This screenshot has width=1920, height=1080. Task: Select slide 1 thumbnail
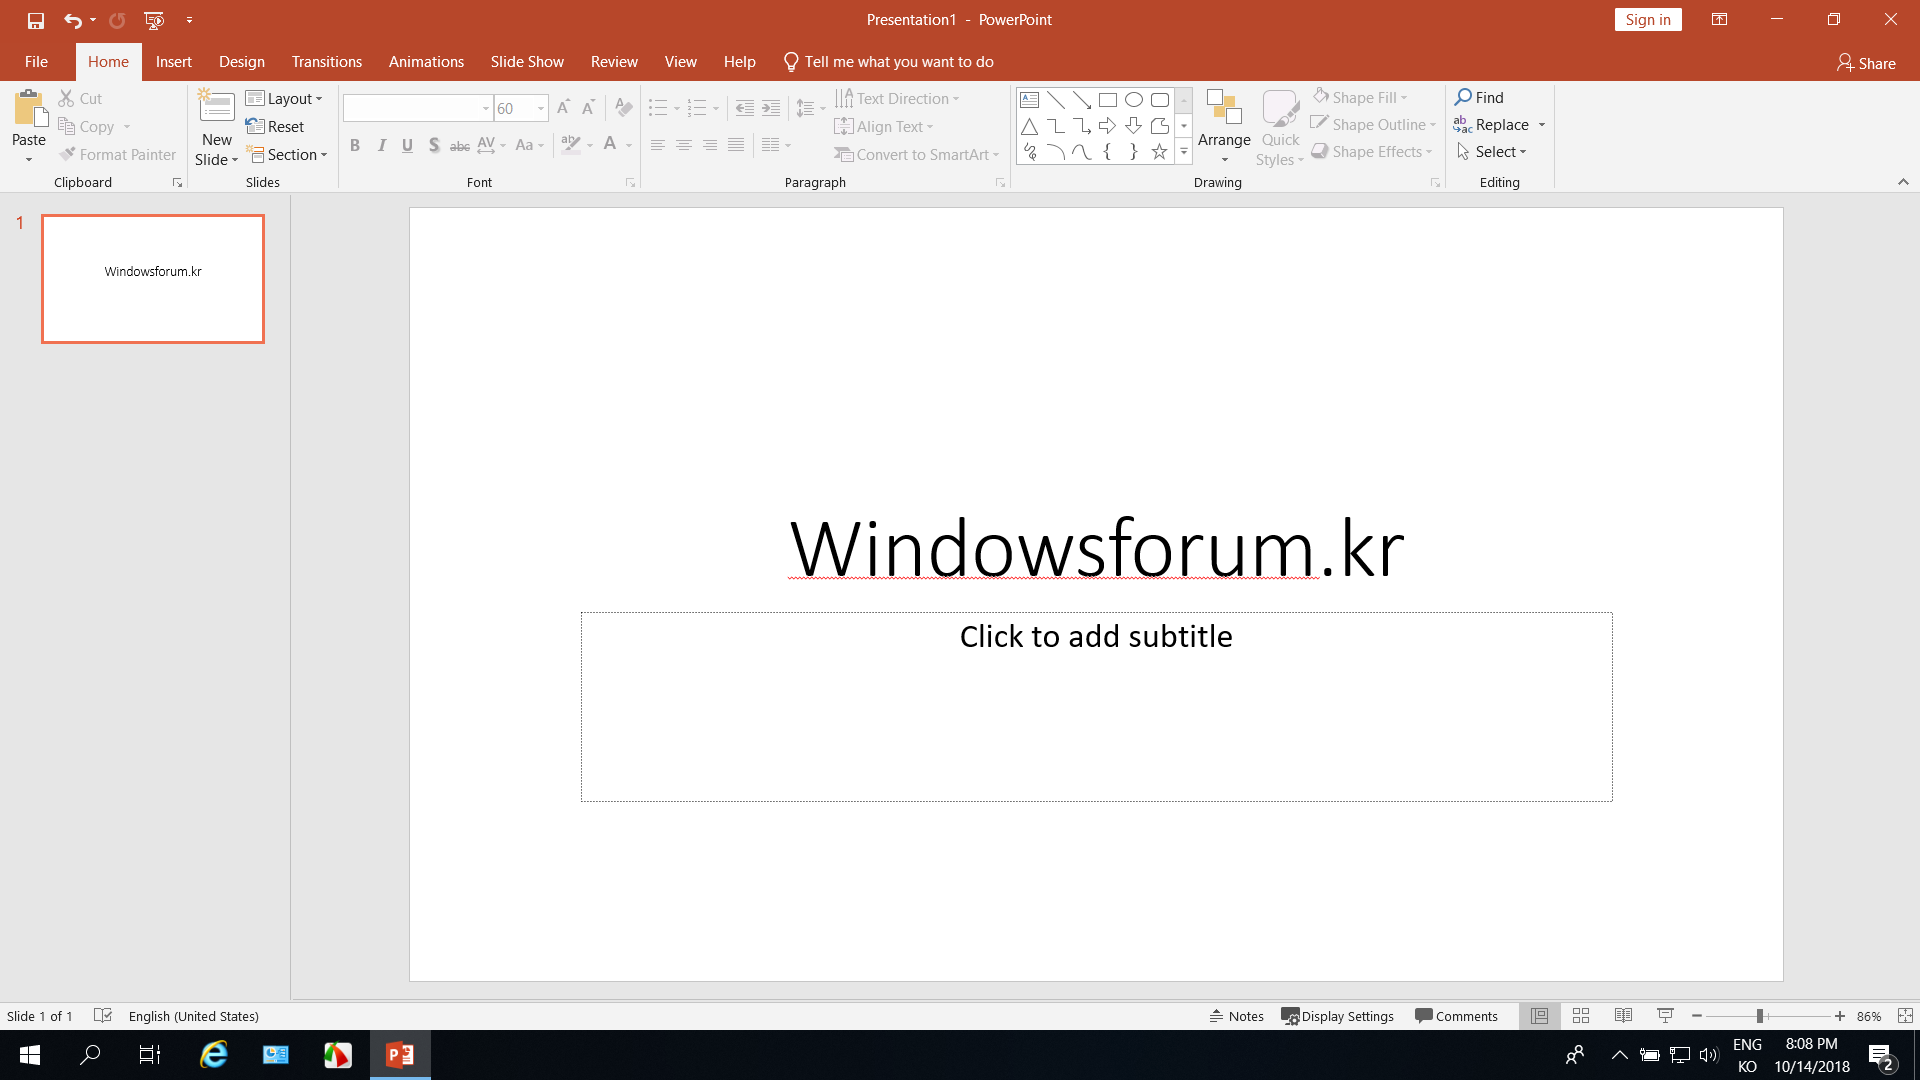[x=153, y=279]
